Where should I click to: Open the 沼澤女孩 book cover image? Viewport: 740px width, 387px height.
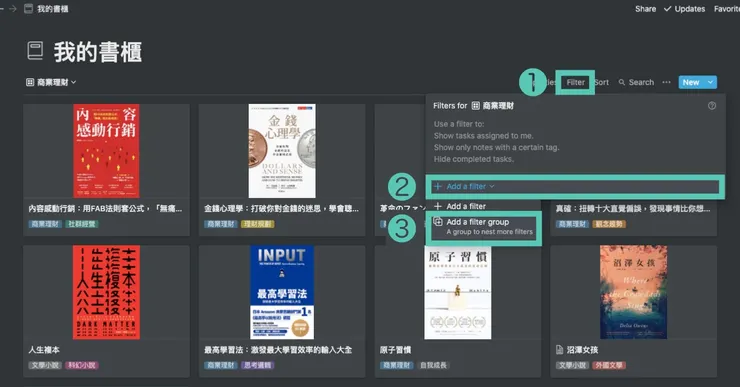(633, 292)
